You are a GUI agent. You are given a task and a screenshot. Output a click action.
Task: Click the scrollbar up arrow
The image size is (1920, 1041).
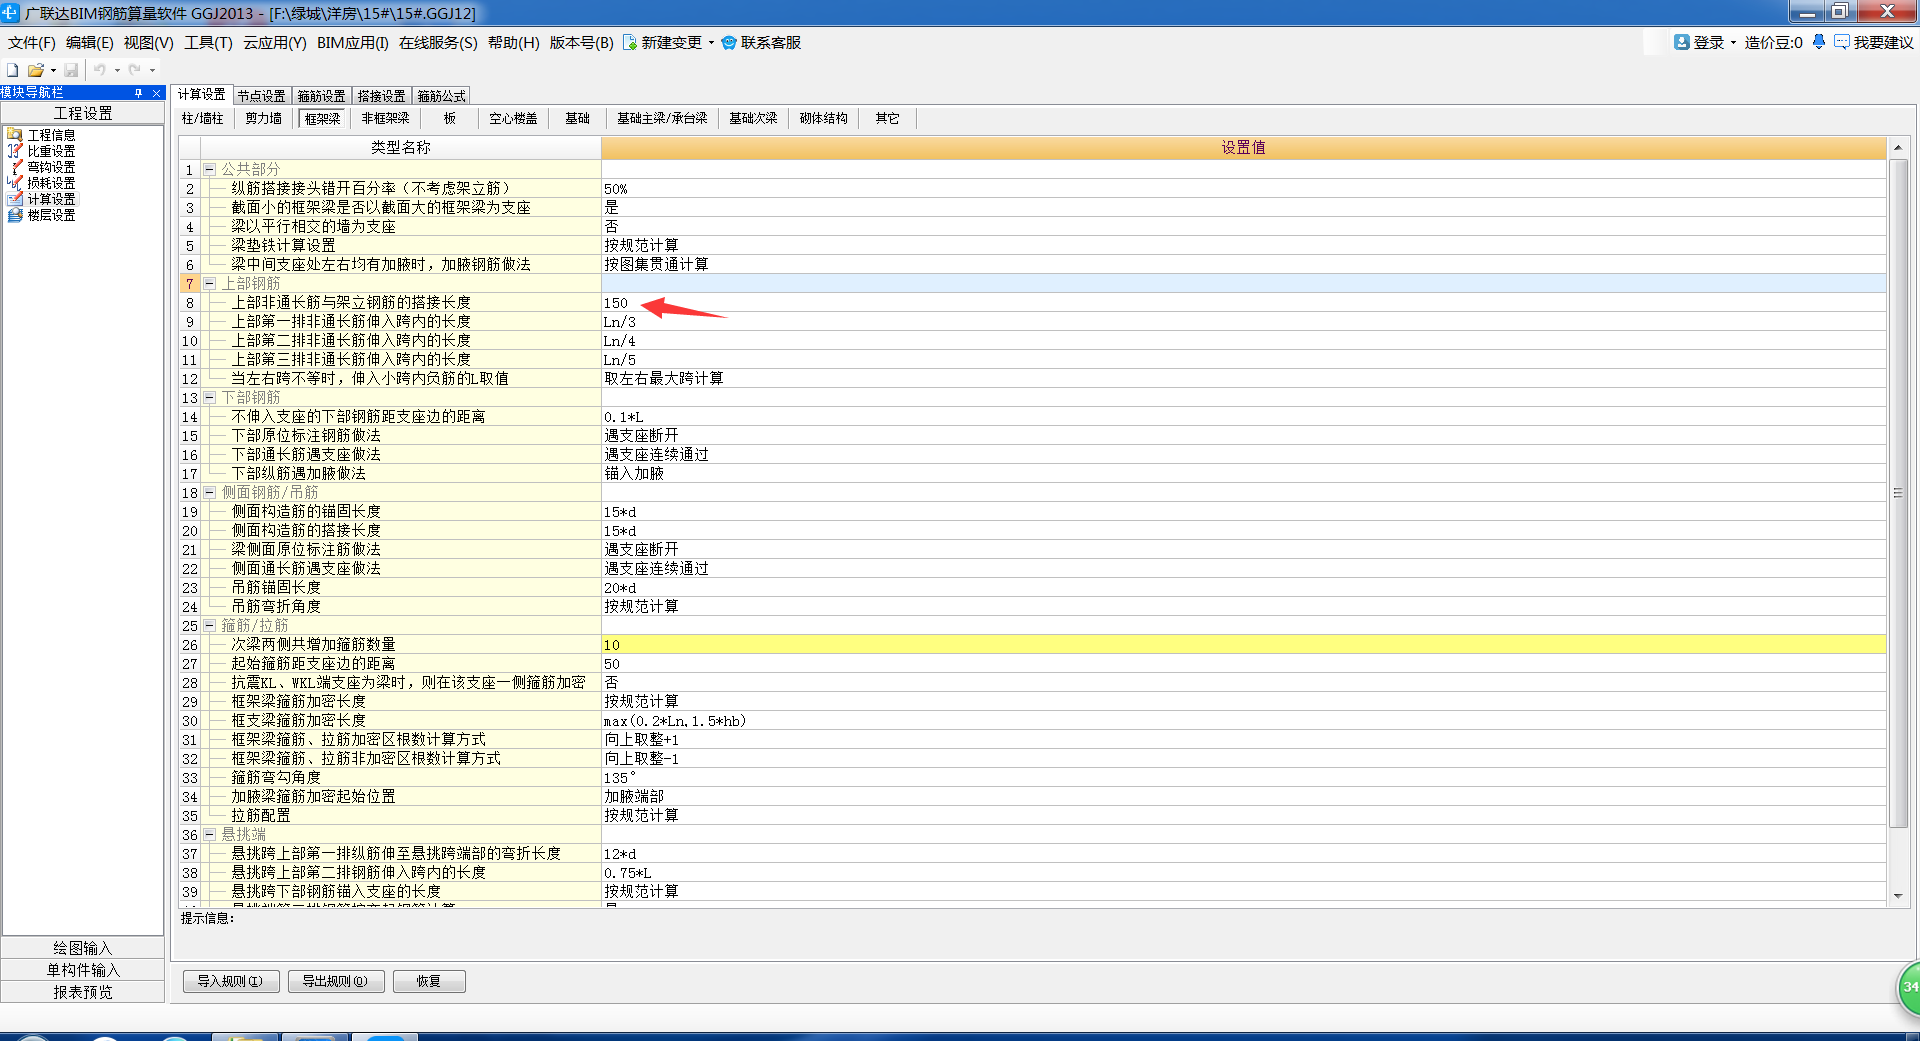click(x=1898, y=148)
